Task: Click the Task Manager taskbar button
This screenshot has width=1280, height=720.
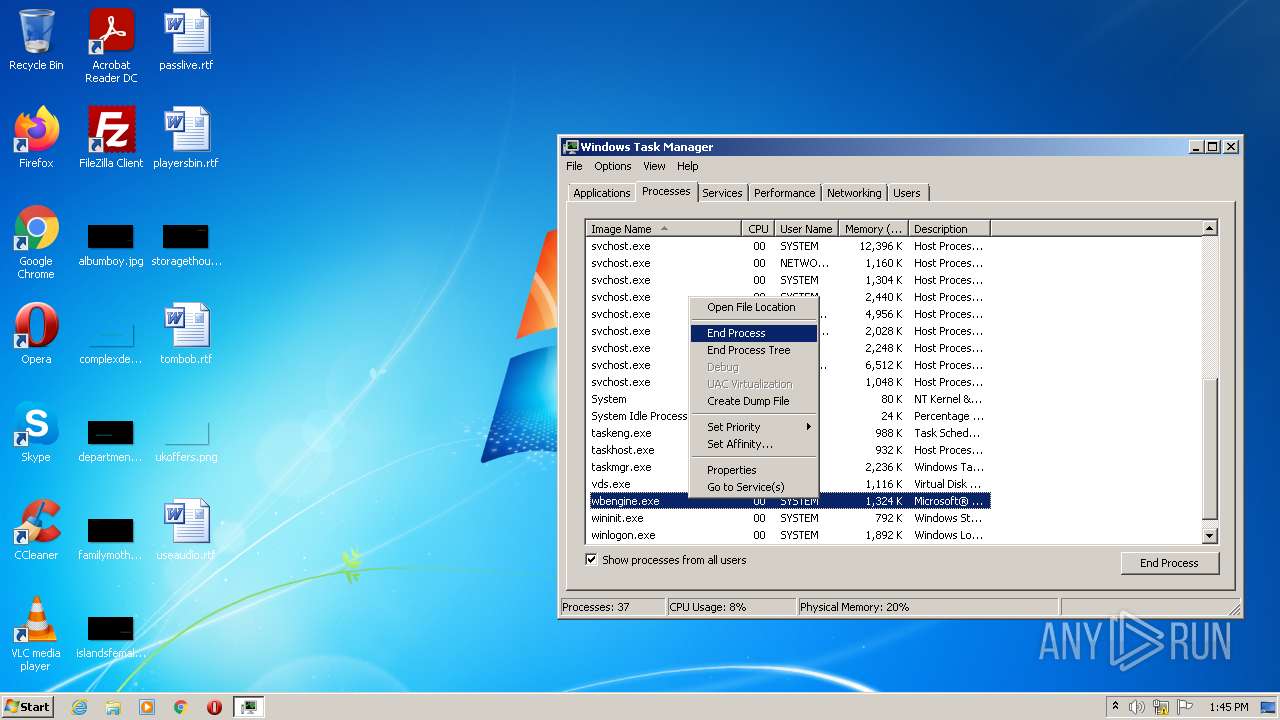Action: click(x=248, y=707)
